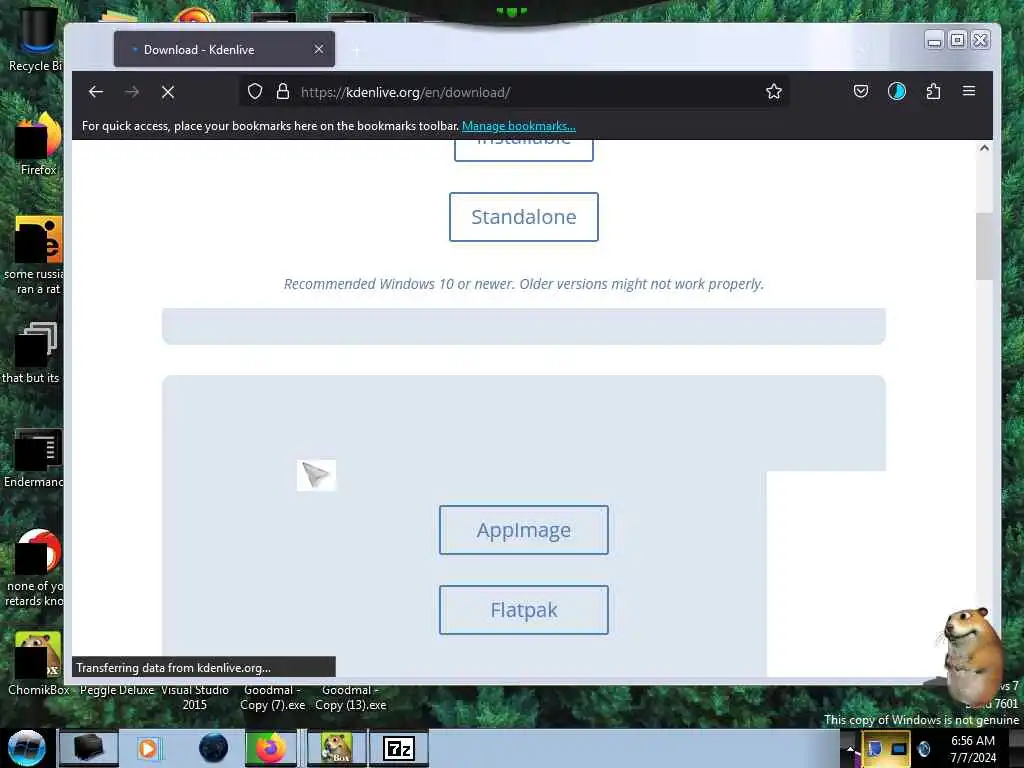Image resolution: width=1024 pixels, height=768 pixels.
Task: Open the Save to Pocket icon
Action: click(x=861, y=91)
